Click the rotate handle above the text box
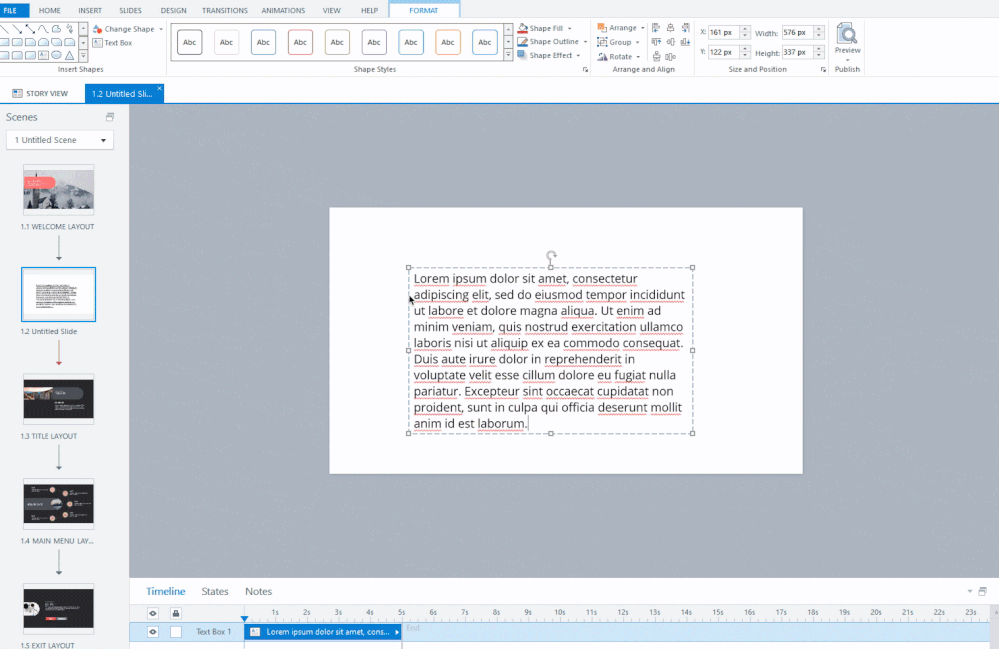Viewport: 999px width, 649px height. click(551, 256)
